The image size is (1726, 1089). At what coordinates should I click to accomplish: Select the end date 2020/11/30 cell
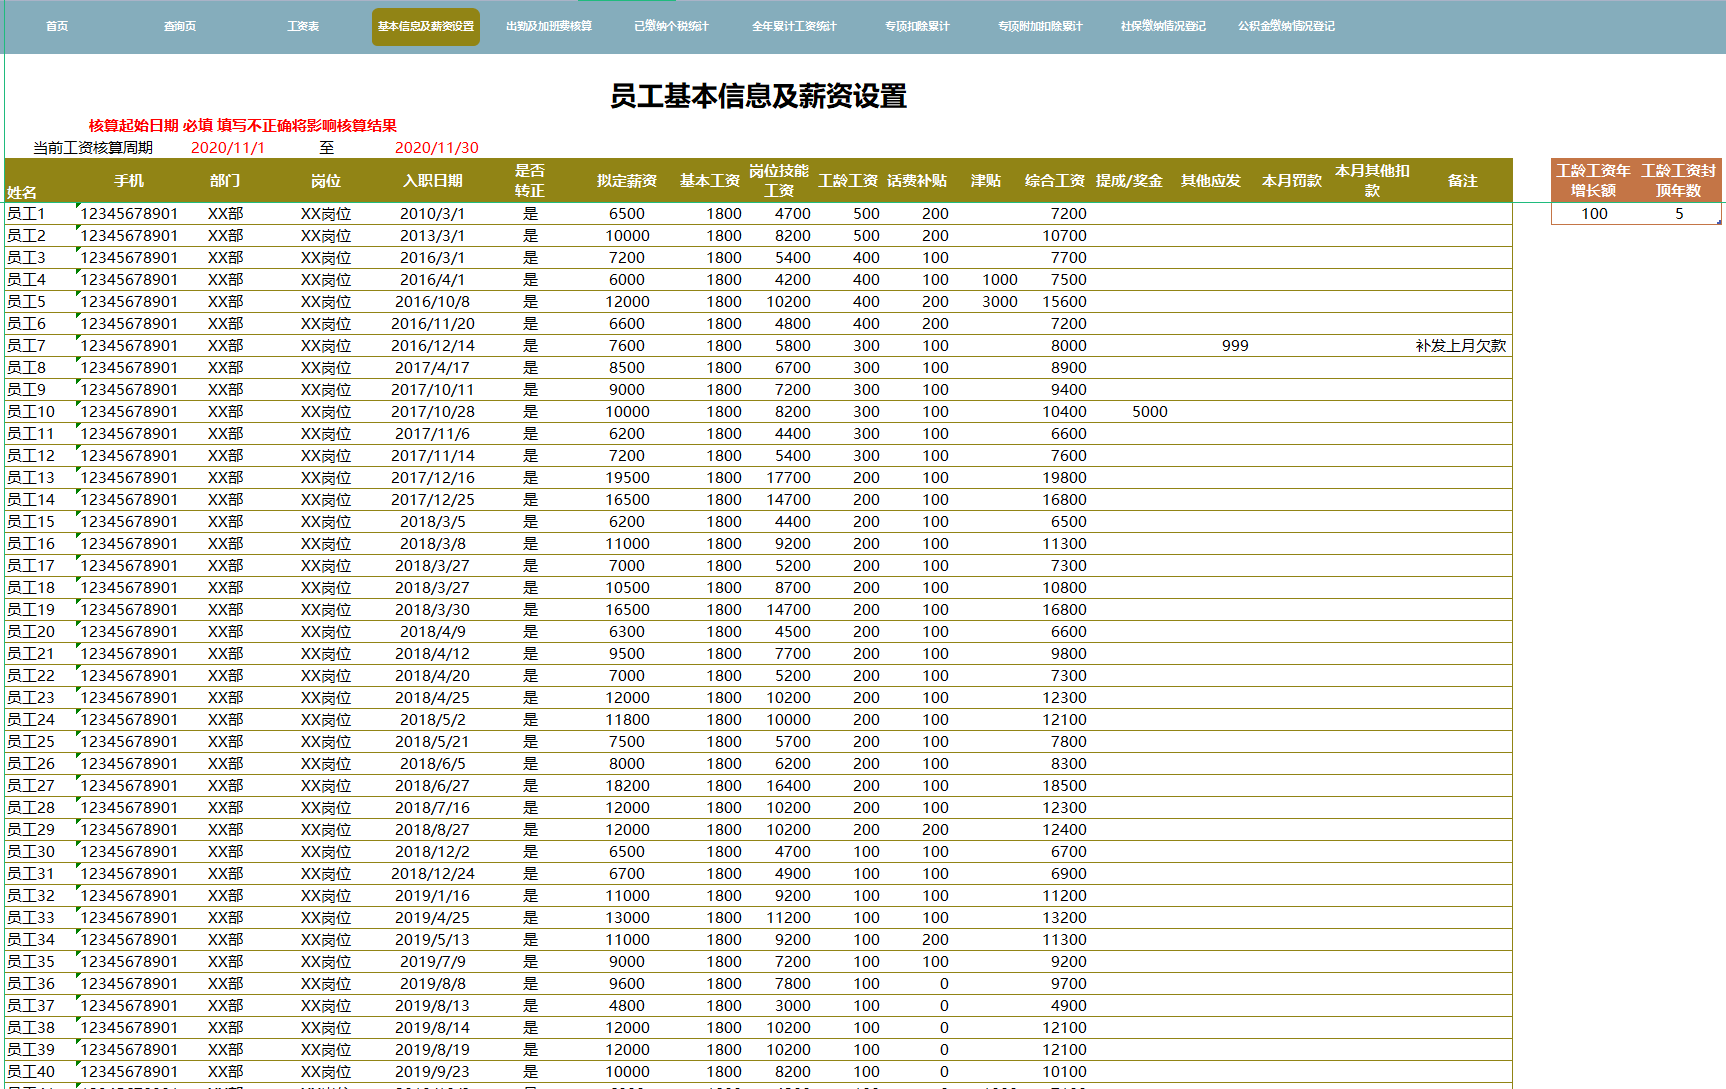(437, 148)
